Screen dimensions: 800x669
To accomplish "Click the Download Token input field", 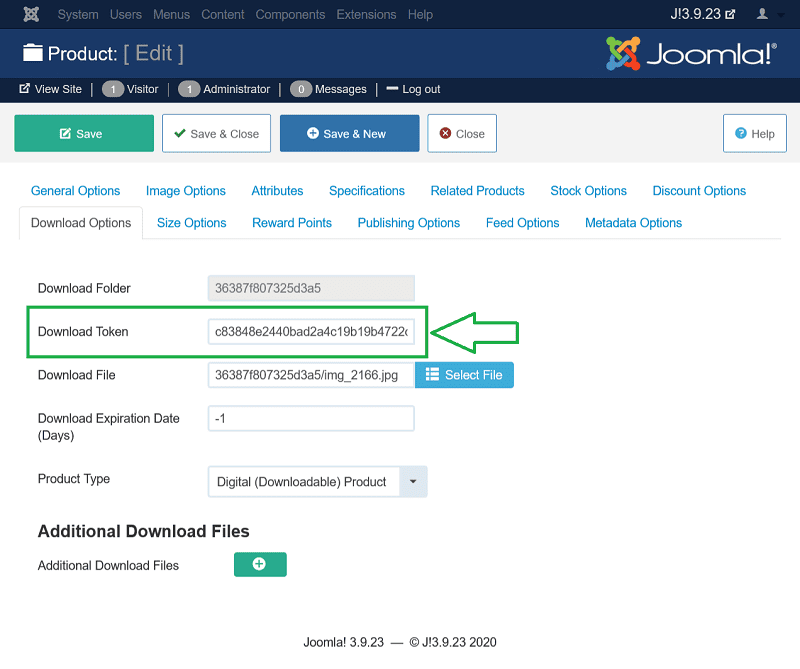I will tap(311, 331).
